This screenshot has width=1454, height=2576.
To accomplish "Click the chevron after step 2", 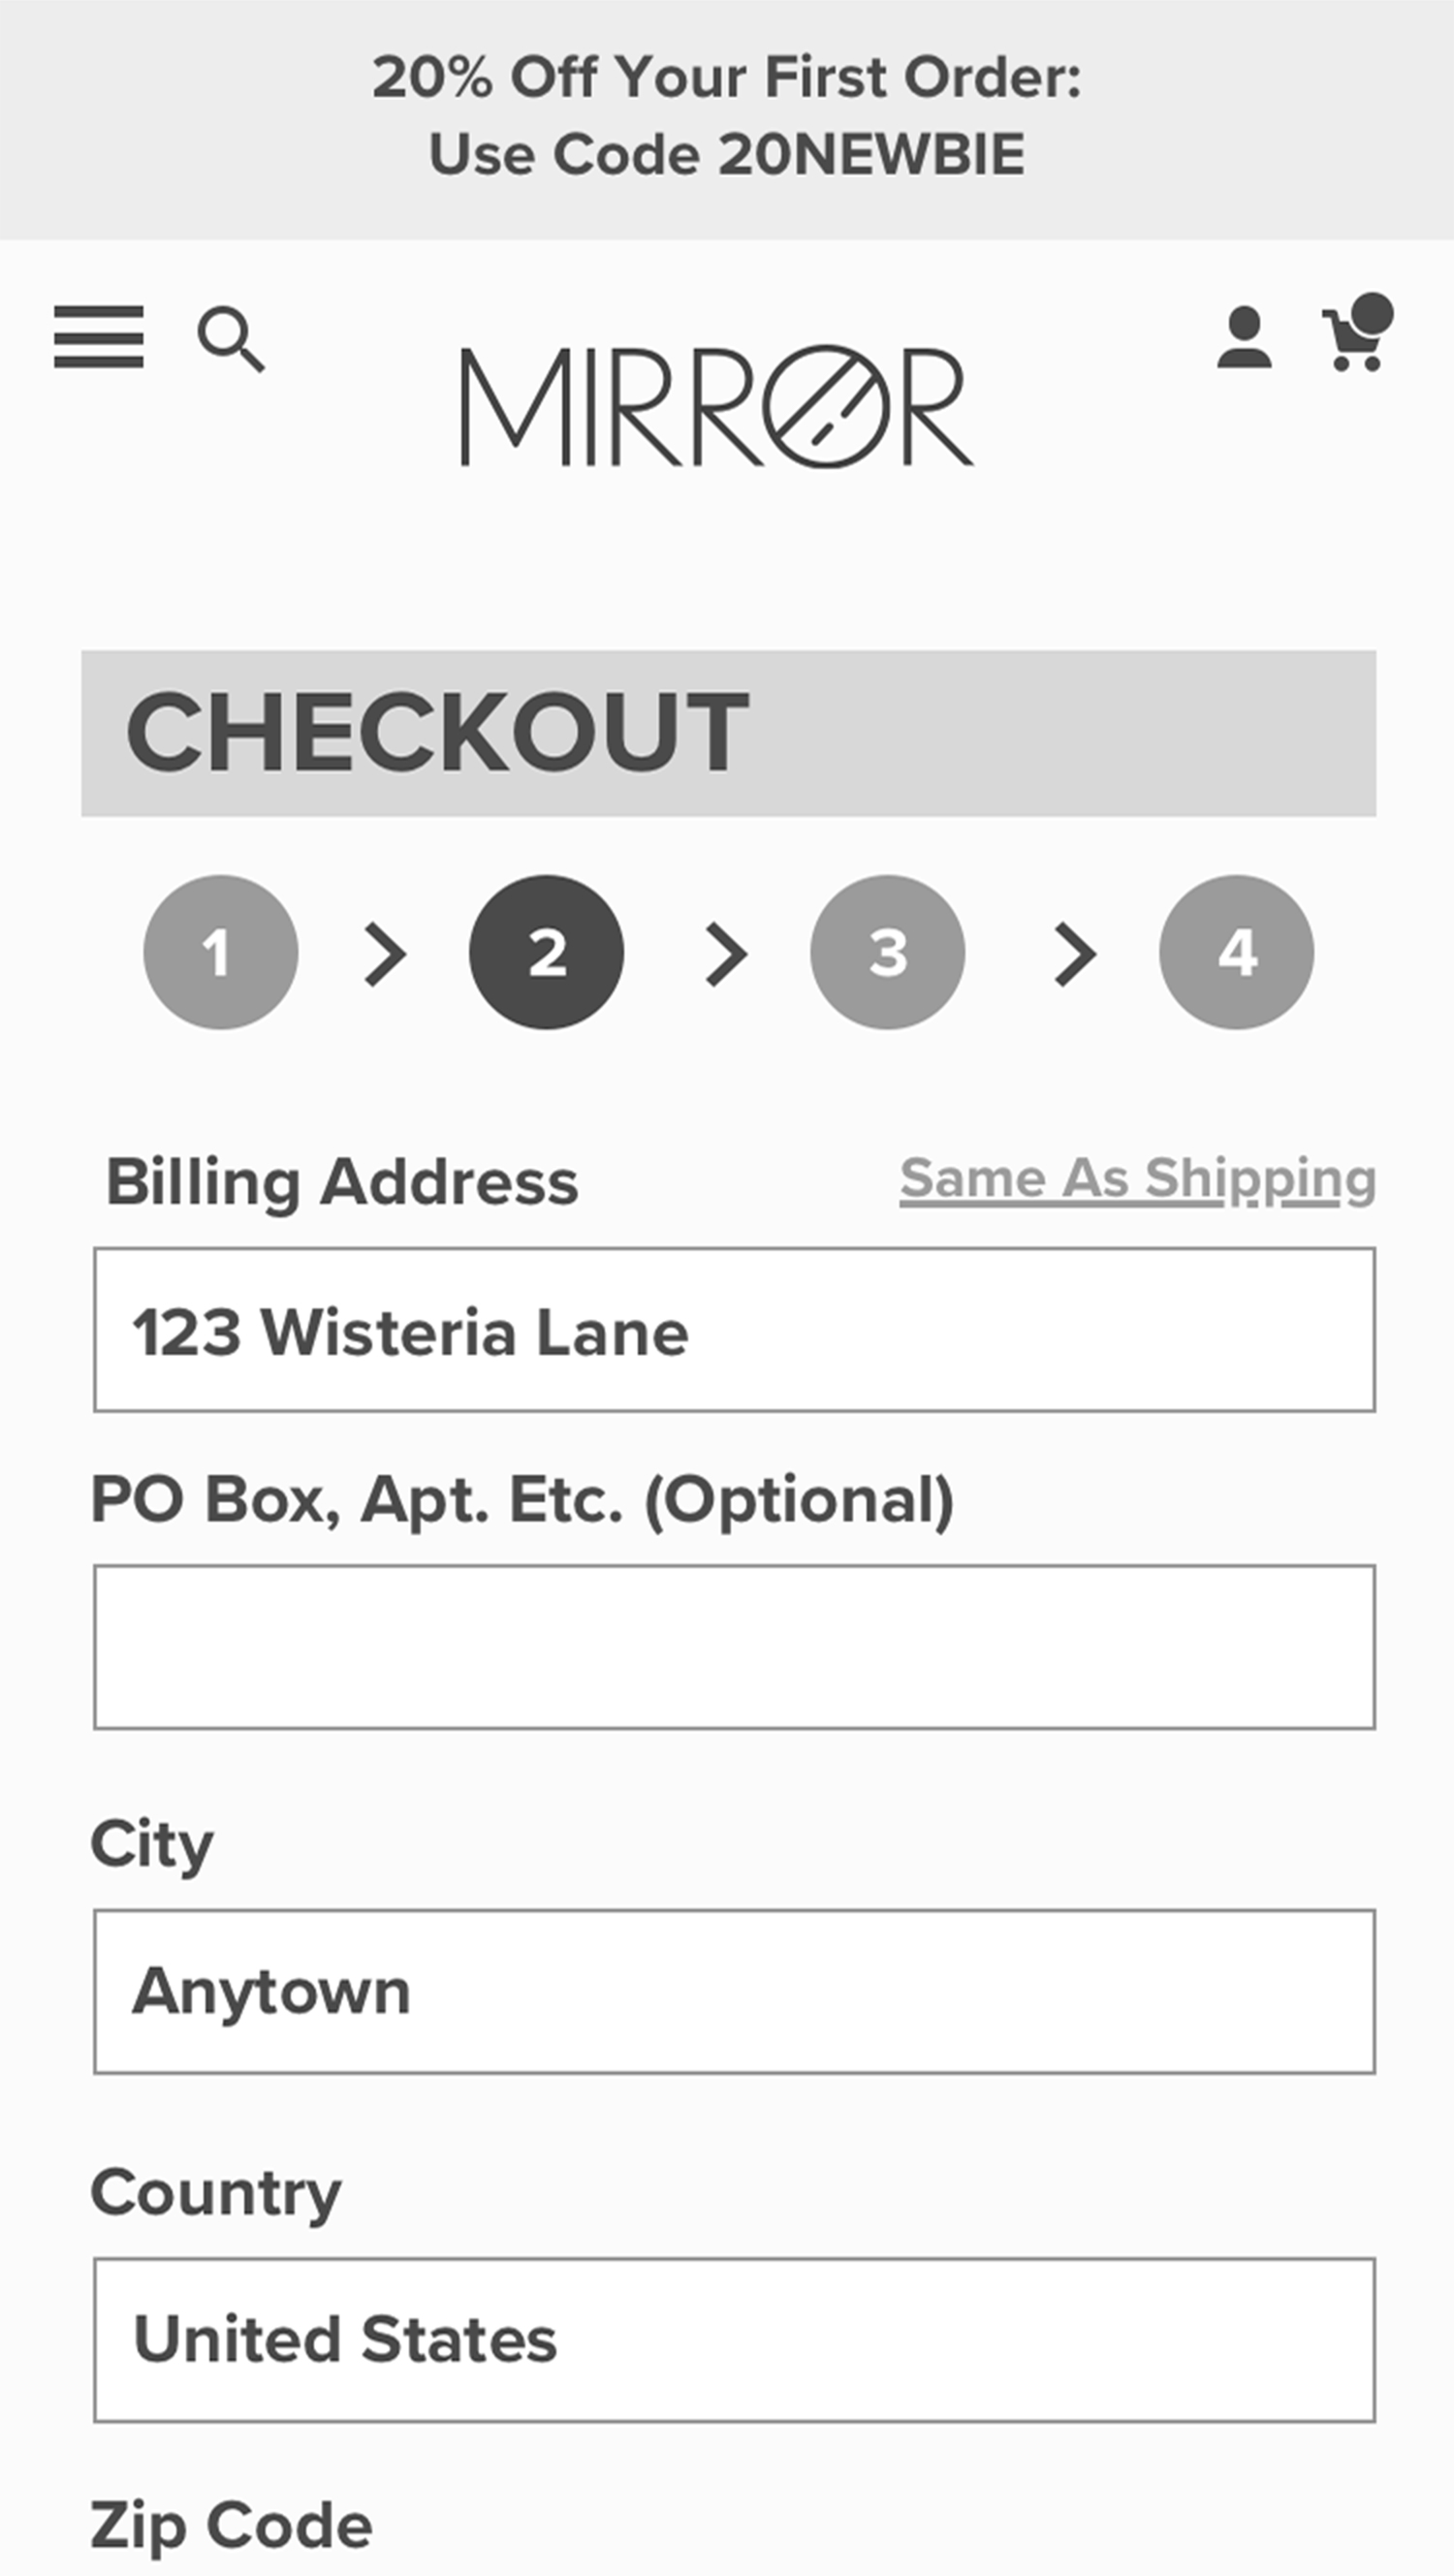I will click(726, 955).
